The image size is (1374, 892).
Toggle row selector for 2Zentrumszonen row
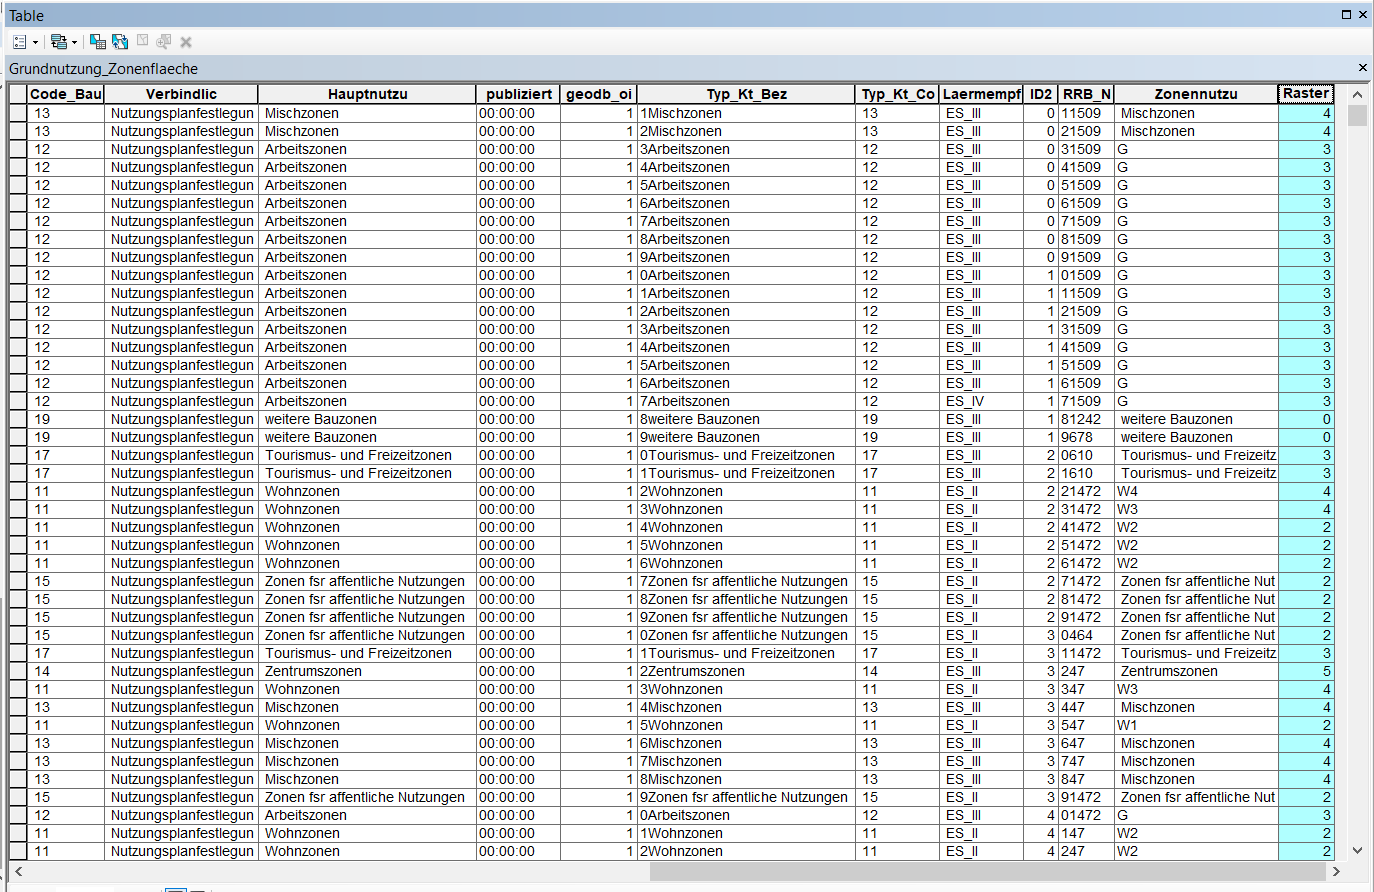coord(18,671)
